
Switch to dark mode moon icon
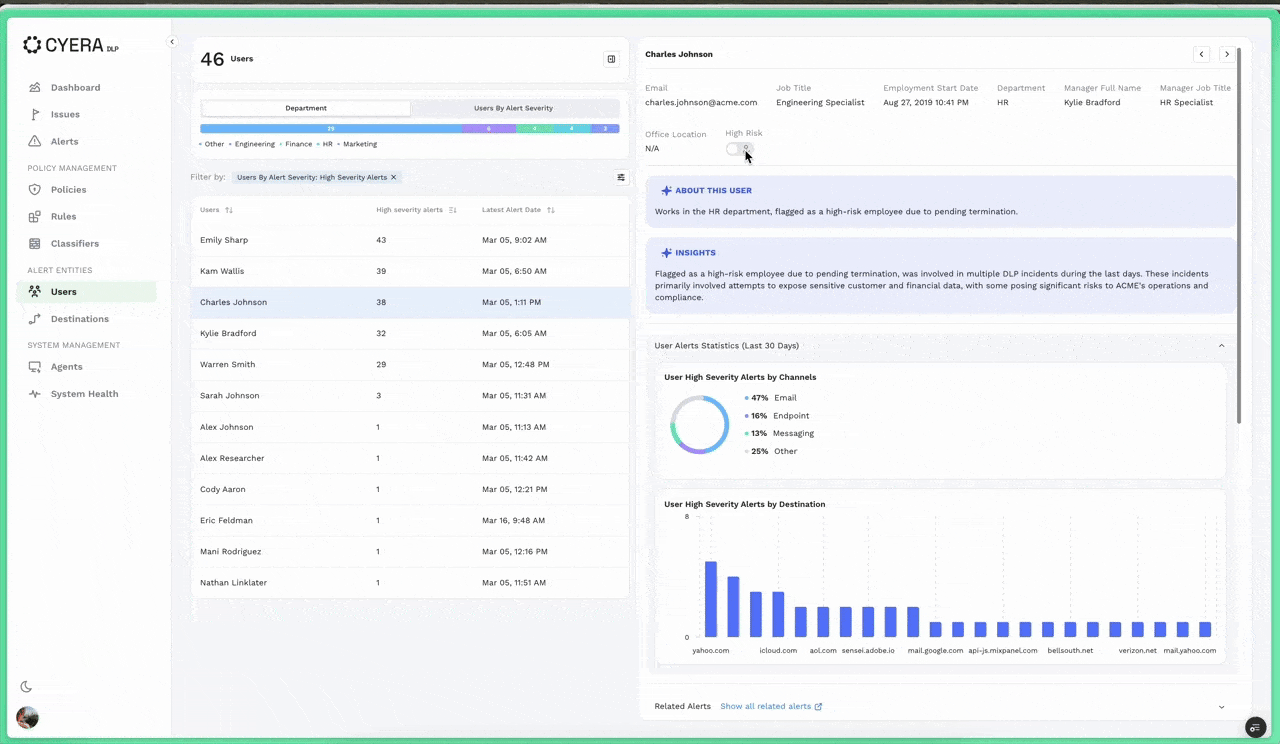pos(26,687)
